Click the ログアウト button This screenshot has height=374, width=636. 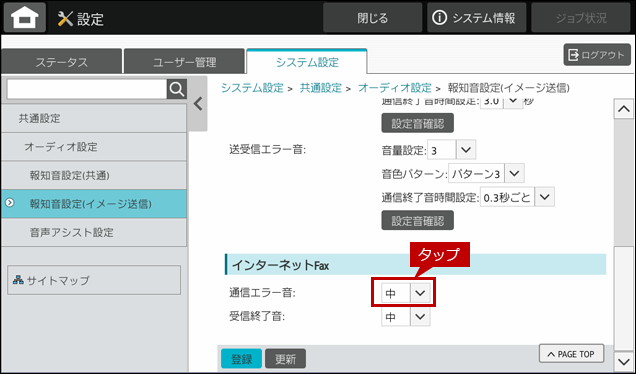[597, 55]
